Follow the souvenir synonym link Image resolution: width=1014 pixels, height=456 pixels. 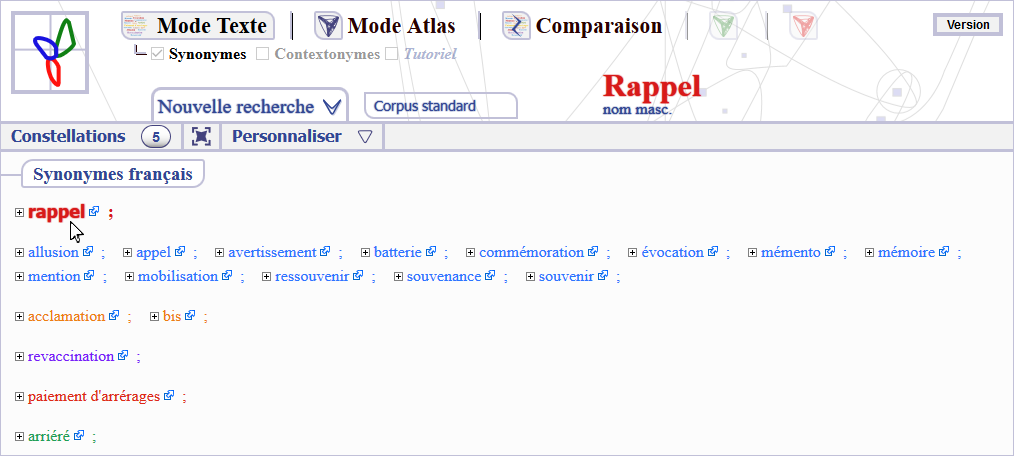click(565, 276)
